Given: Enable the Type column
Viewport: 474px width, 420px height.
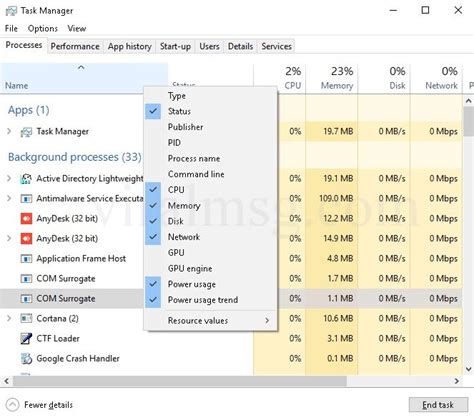Looking at the screenshot, I should pyautogui.click(x=211, y=96).
